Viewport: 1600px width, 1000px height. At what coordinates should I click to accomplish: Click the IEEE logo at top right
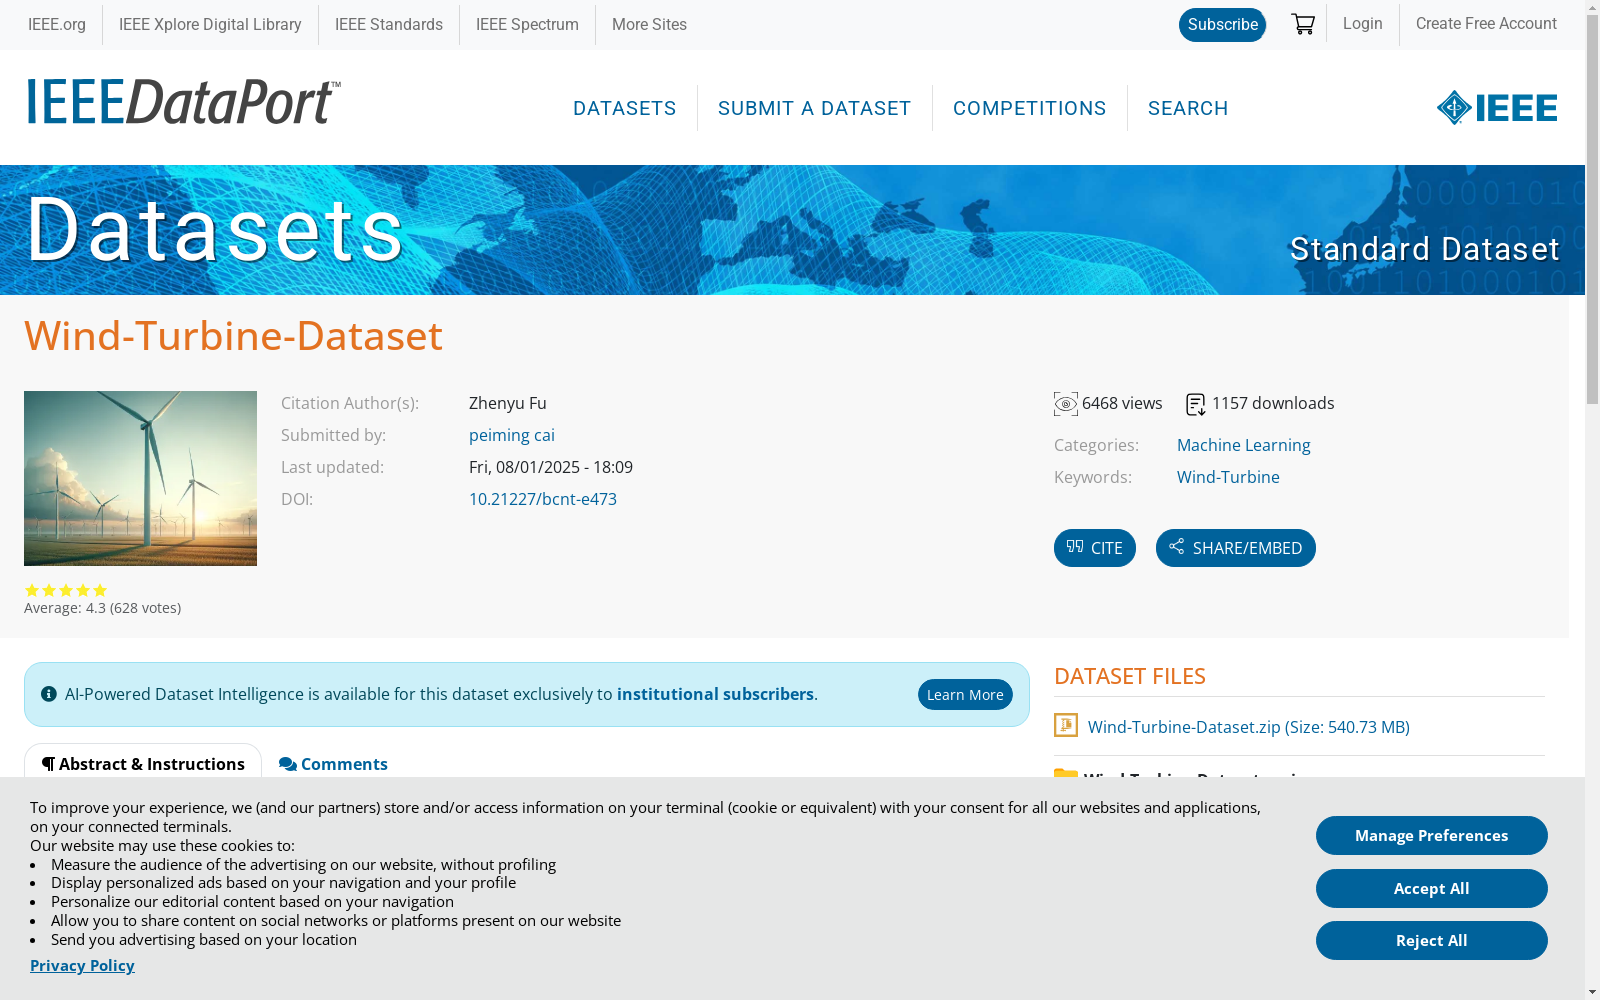coord(1497,108)
